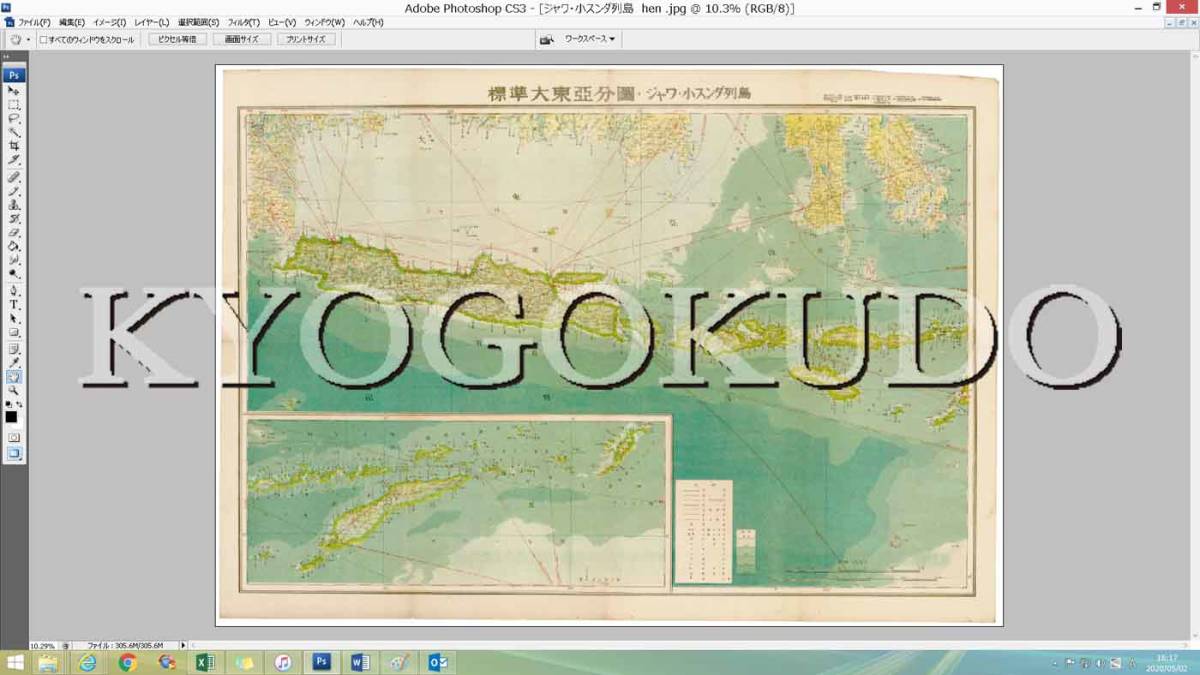Open the フィルタ(T) menu
Screen dimensions: 1200x675
click(x=243, y=22)
